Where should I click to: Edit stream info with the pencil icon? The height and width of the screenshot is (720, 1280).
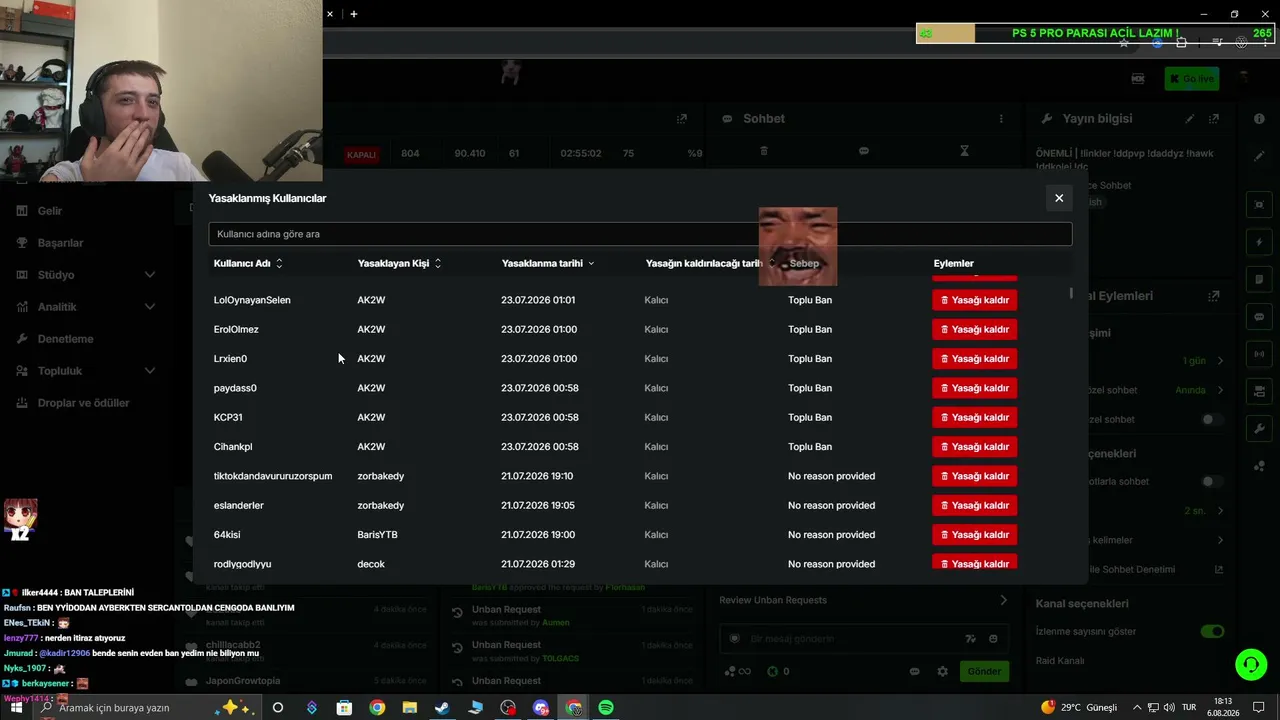click(1190, 118)
